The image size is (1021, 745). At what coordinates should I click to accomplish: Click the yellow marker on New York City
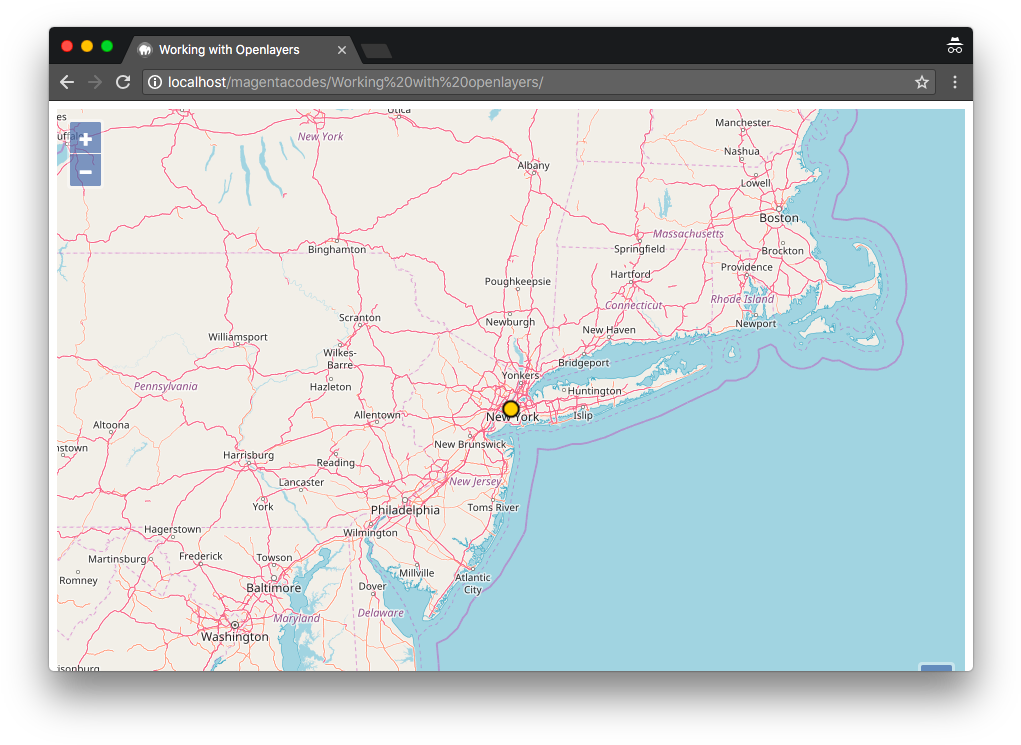click(x=511, y=409)
